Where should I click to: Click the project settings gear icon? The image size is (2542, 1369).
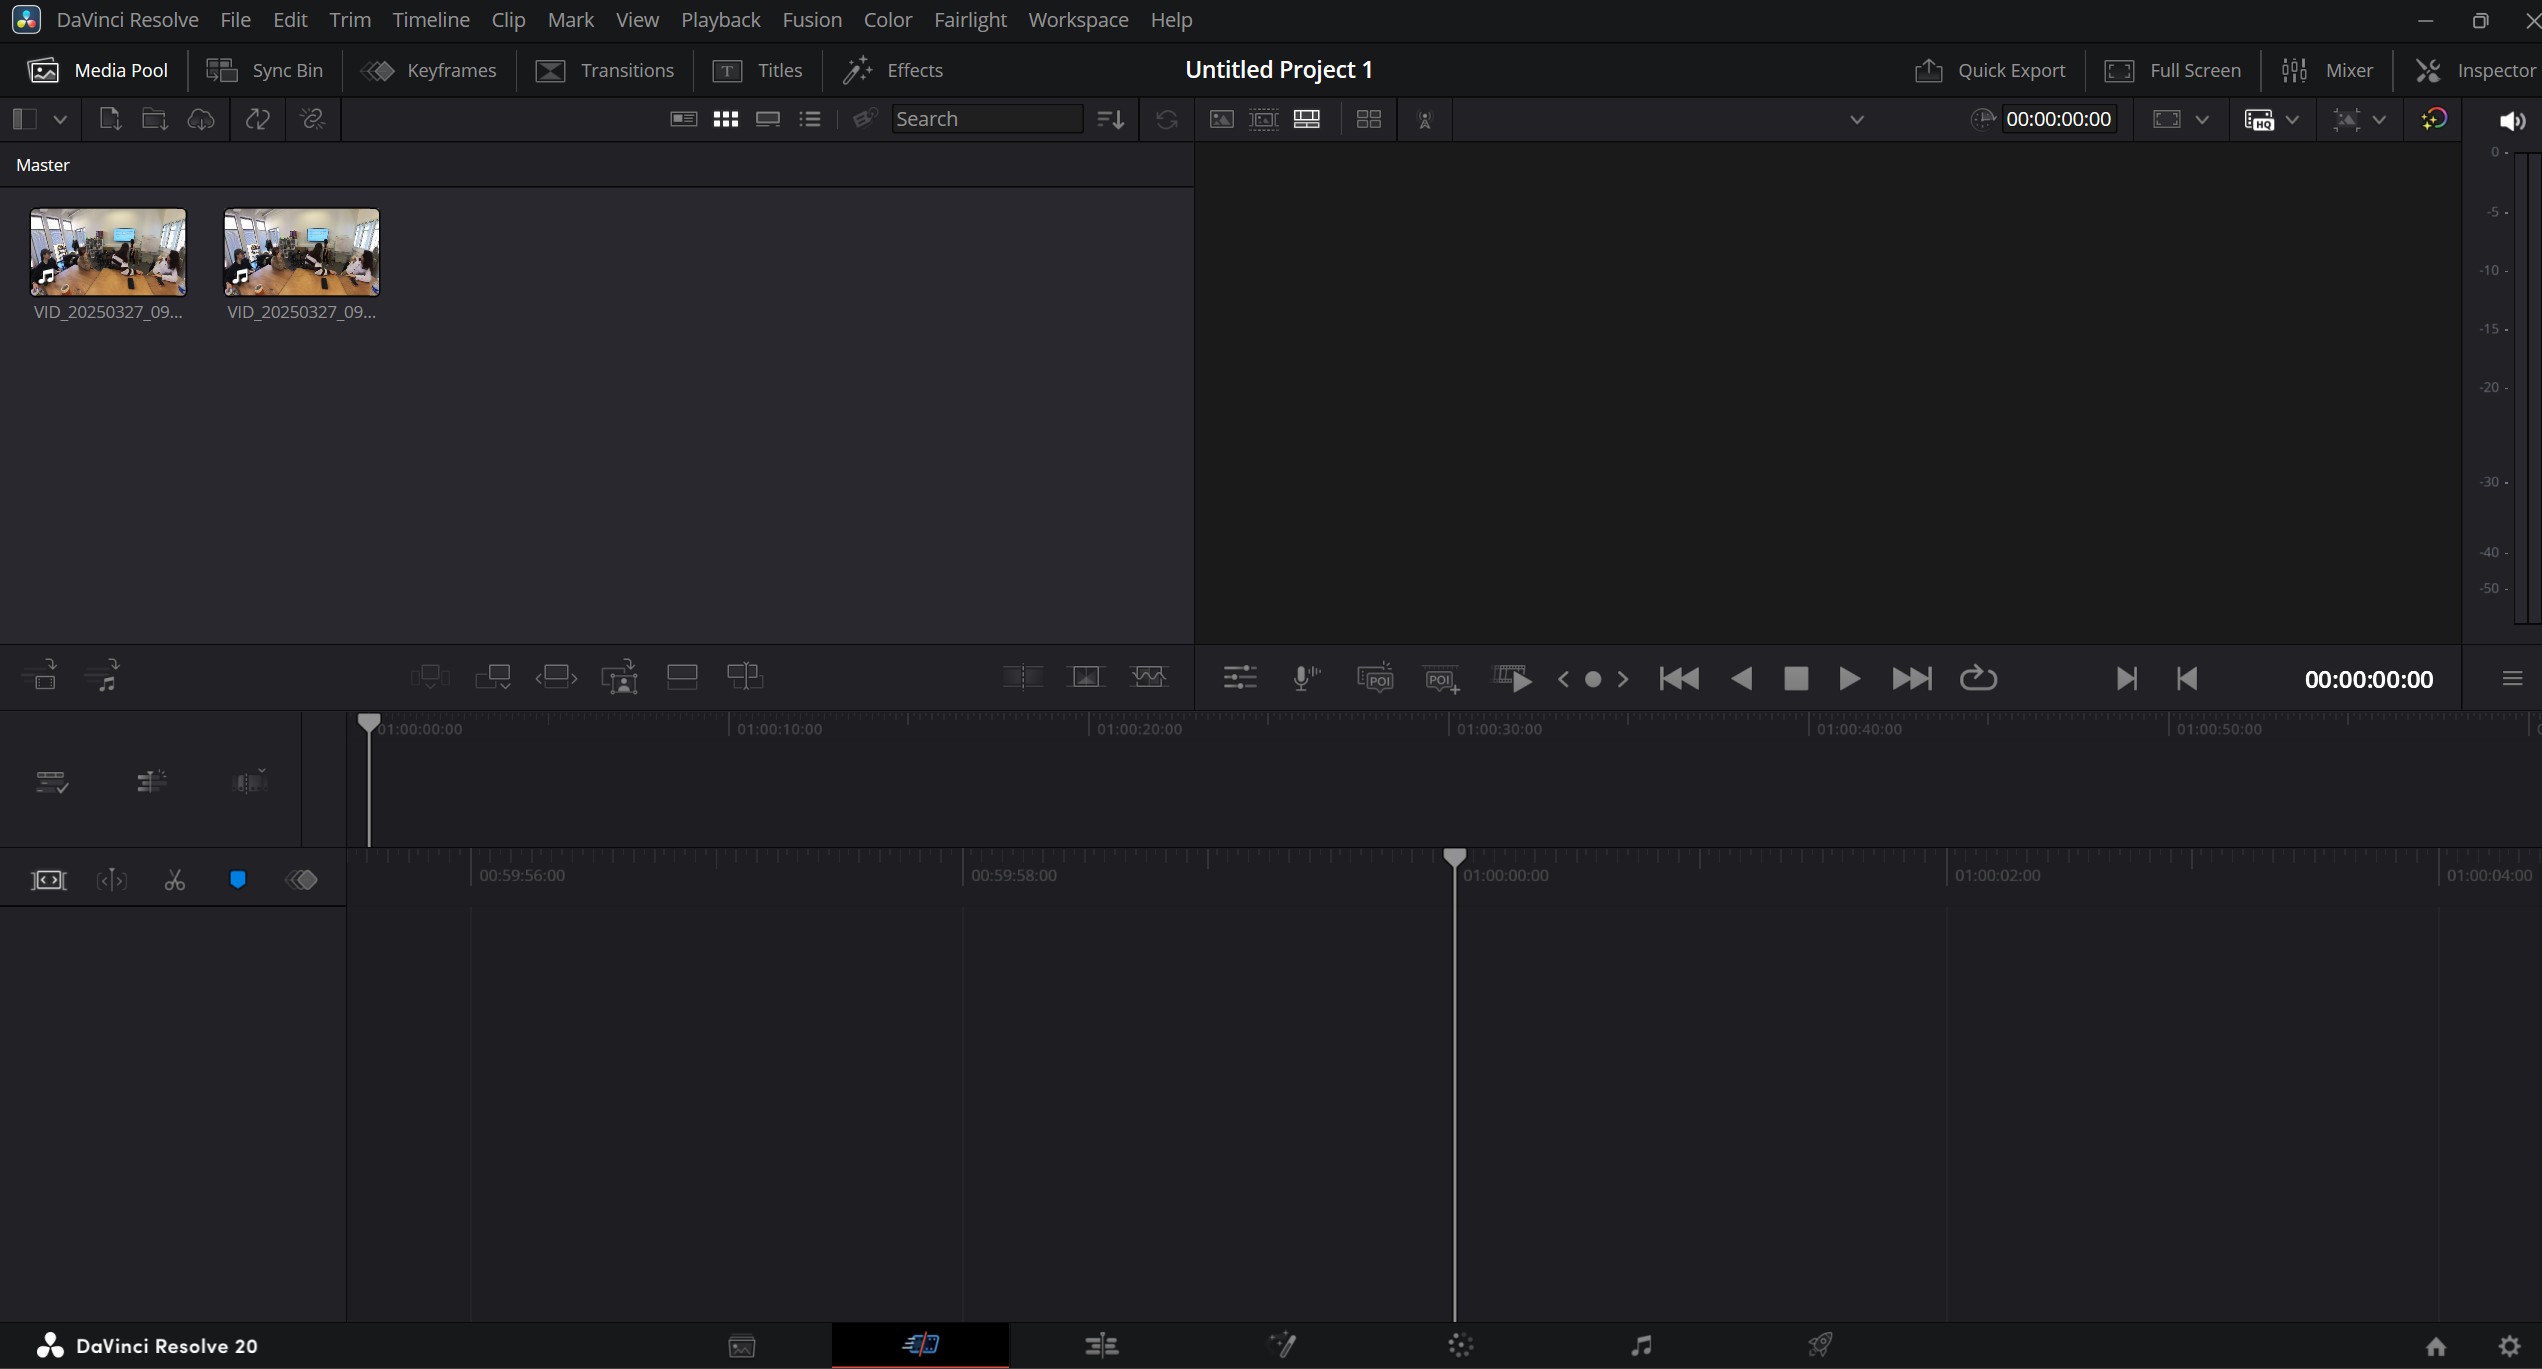coord(2509,1346)
